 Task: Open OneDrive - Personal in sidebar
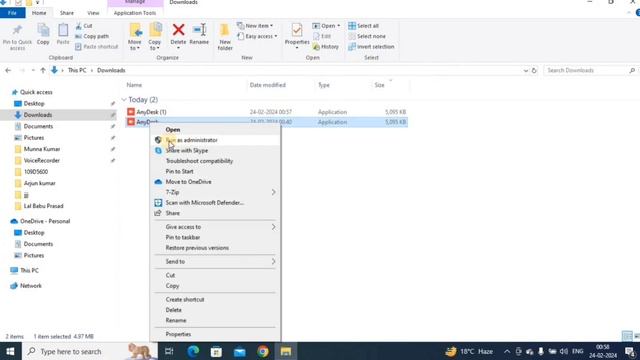click(45, 221)
